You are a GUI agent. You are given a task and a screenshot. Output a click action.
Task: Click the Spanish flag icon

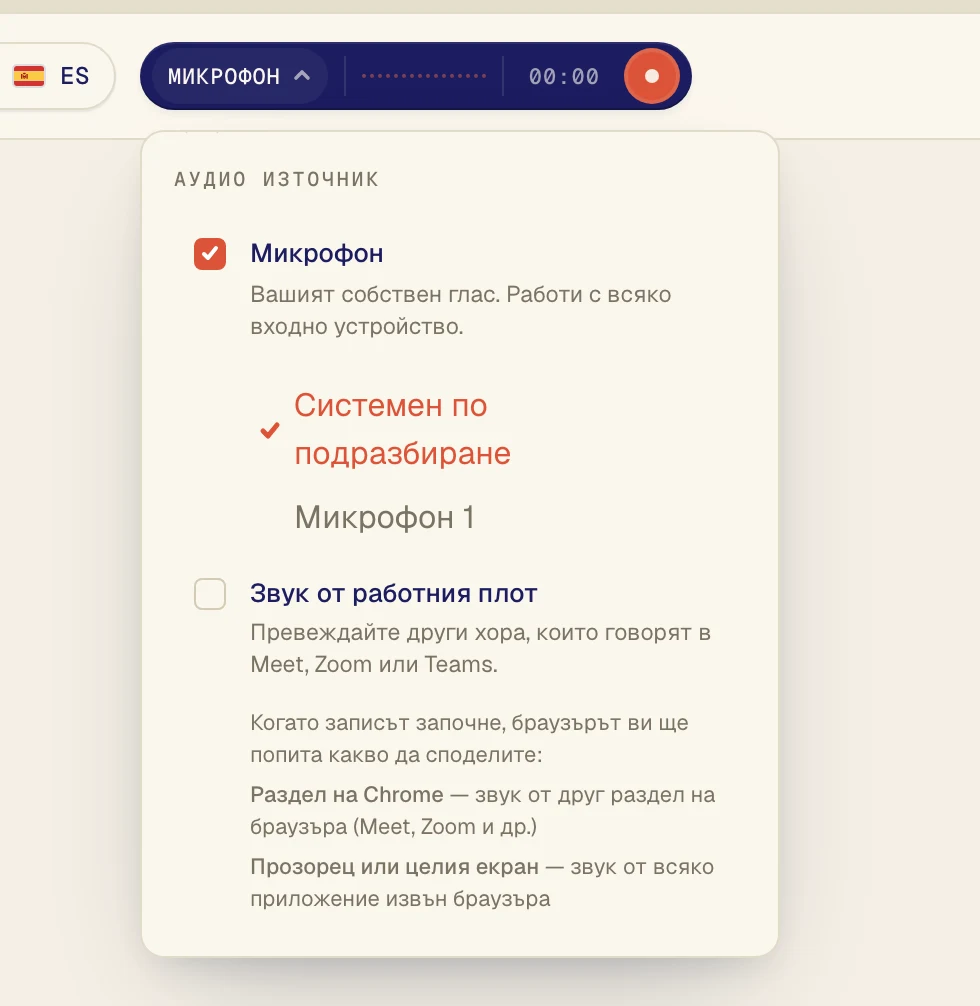tap(29, 76)
